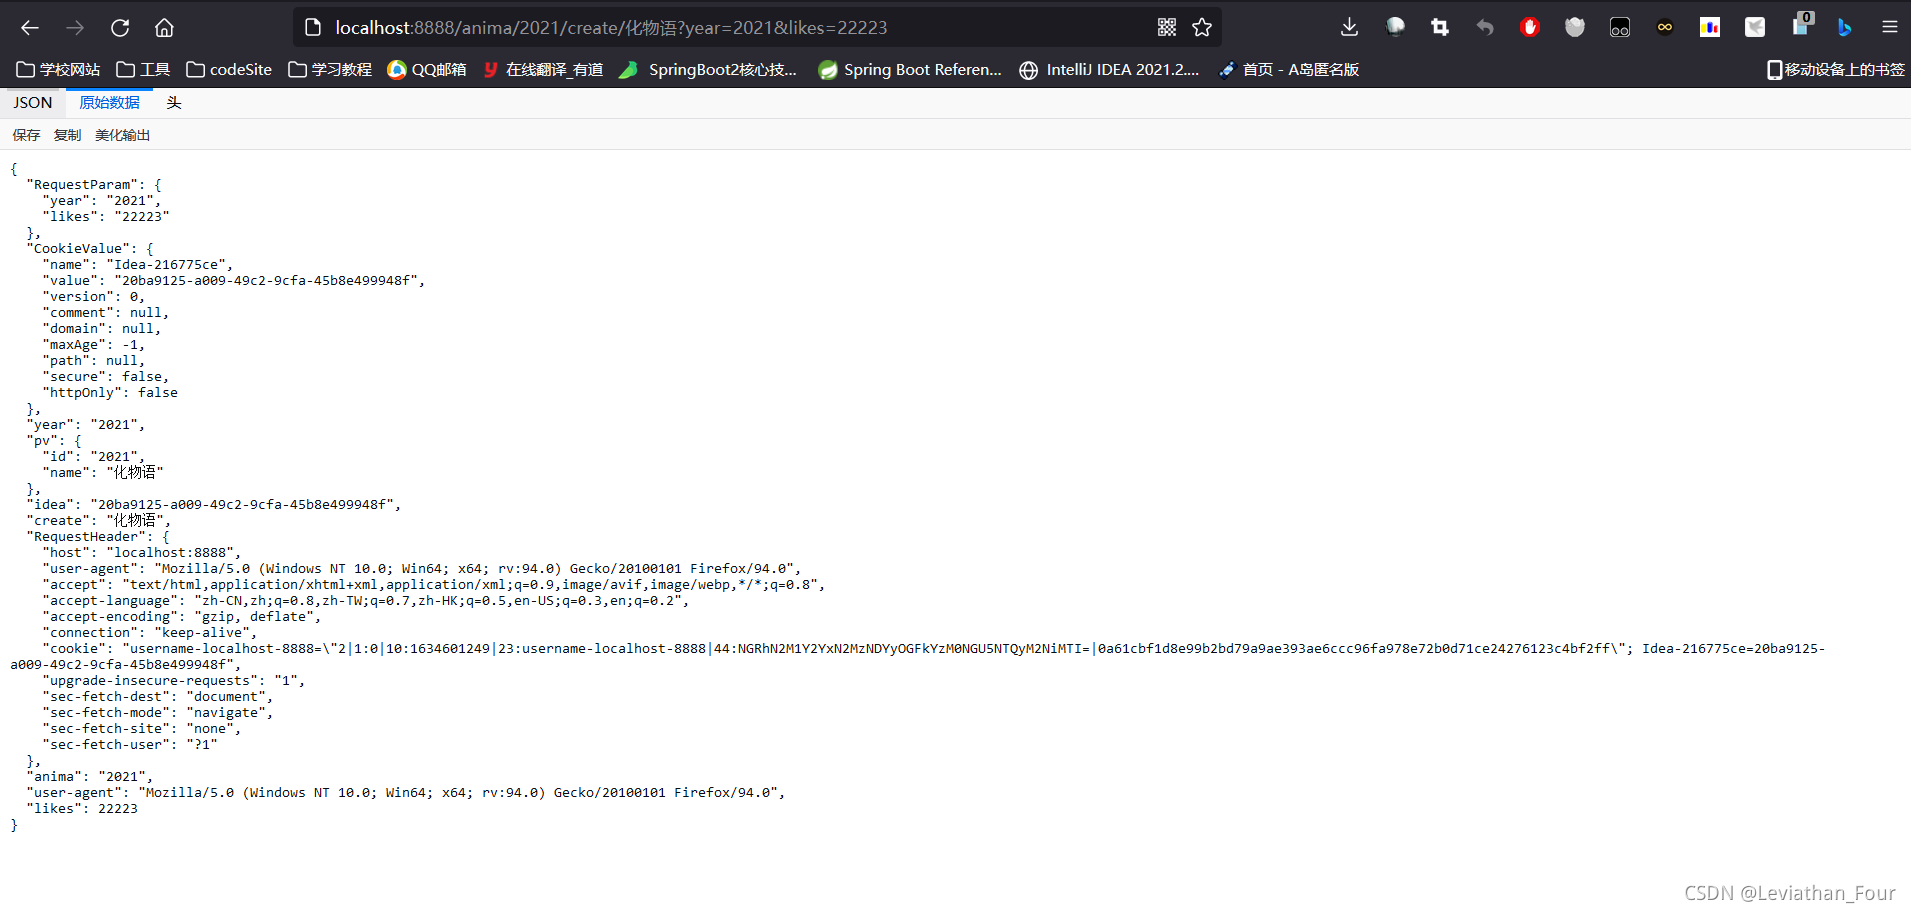Click the "CookieValue" key text
This screenshot has width=1911, height=913.
pos(81,249)
